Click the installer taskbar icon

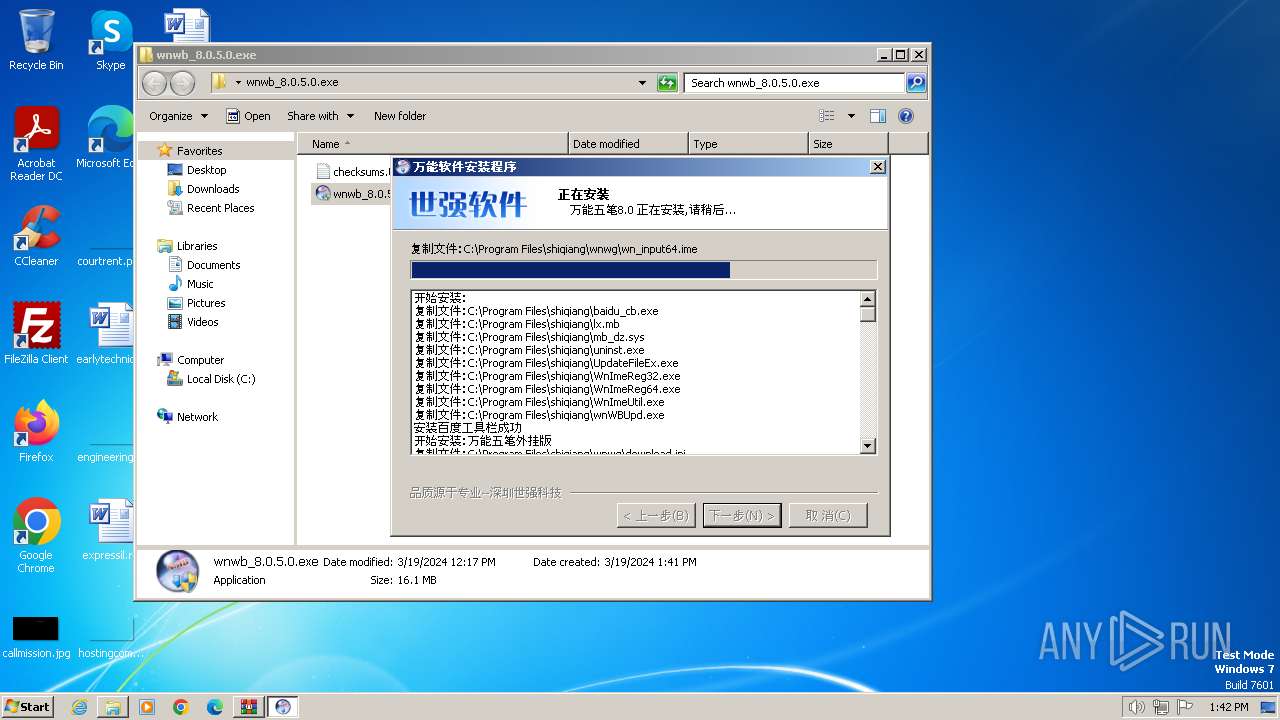(x=283, y=707)
